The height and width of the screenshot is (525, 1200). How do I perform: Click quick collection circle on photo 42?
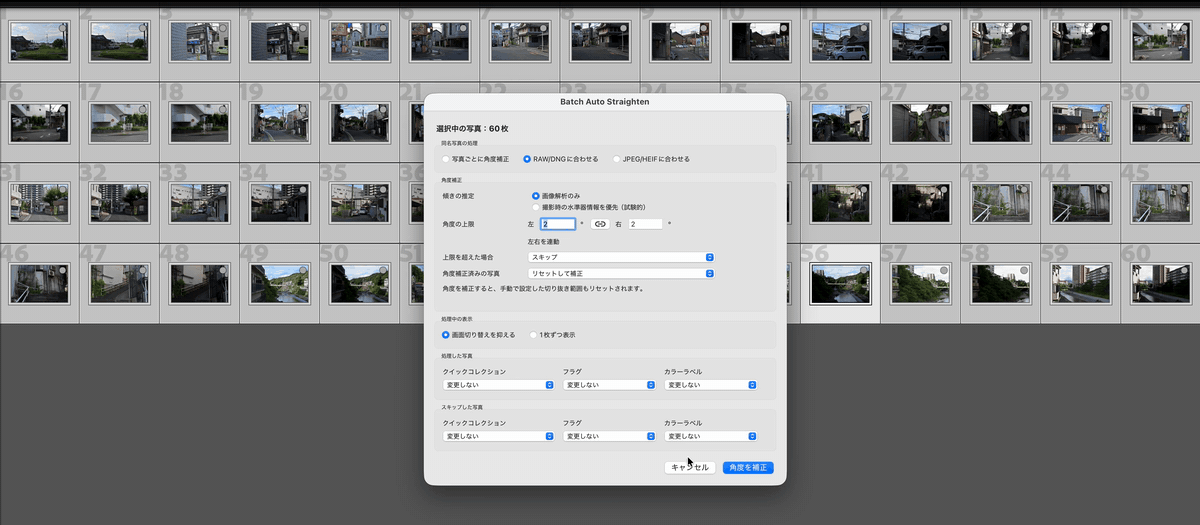(x=943, y=190)
